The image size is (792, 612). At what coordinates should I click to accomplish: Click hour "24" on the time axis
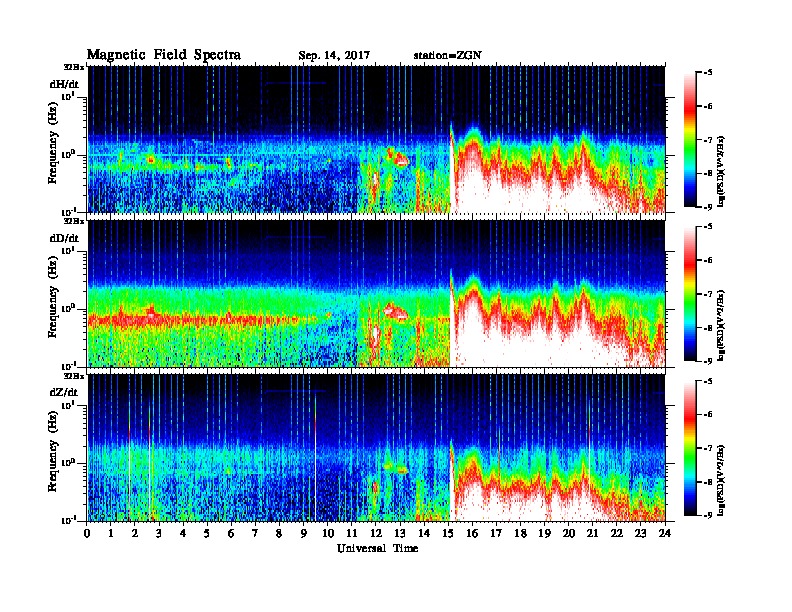(665, 533)
